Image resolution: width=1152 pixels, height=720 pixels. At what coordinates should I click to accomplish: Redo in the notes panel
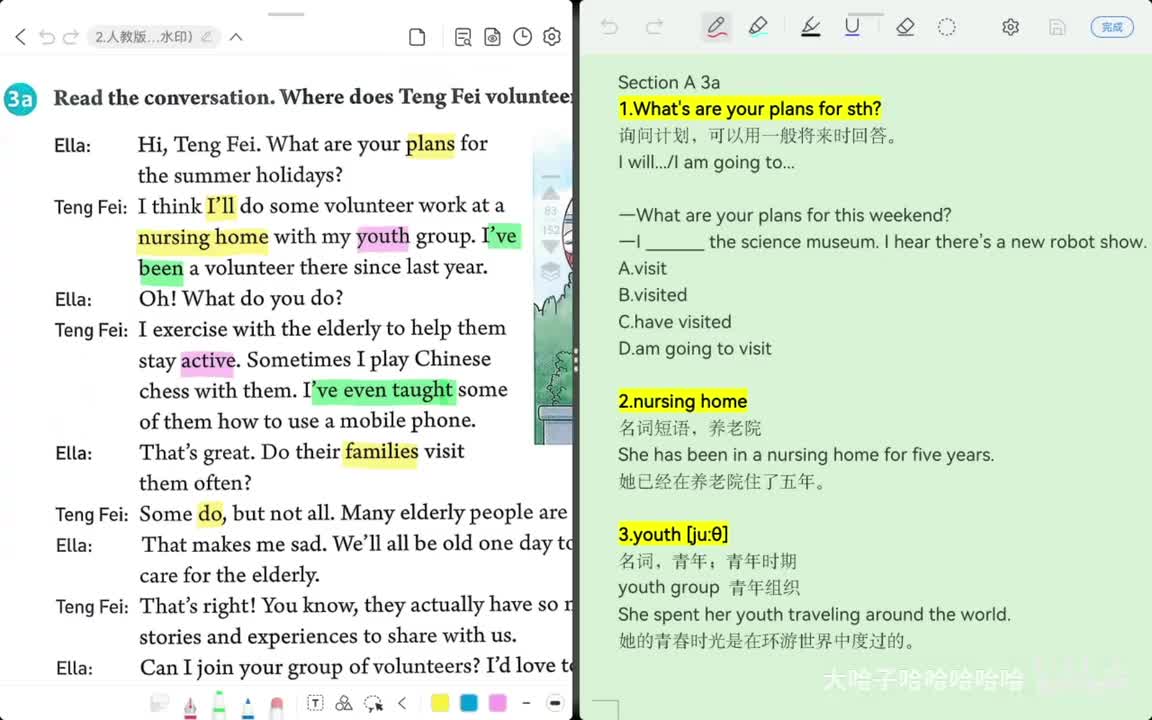click(654, 27)
